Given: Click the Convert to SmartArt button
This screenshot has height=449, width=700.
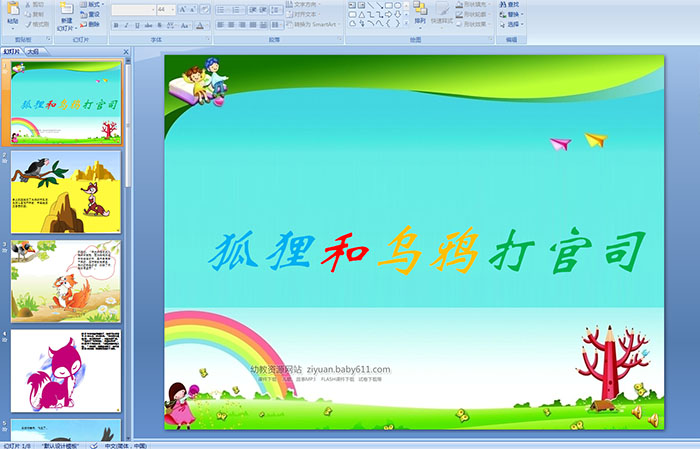Looking at the screenshot, I should coord(312,24).
